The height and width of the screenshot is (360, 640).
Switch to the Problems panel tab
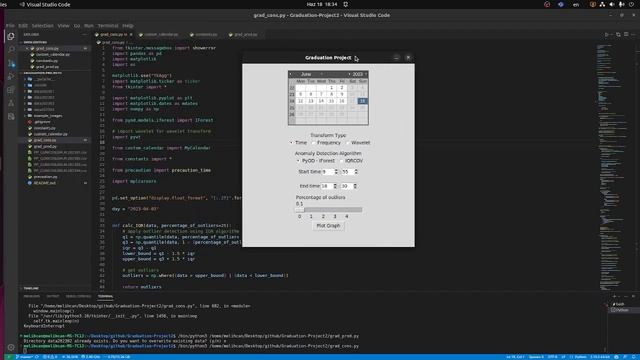pos(31,296)
